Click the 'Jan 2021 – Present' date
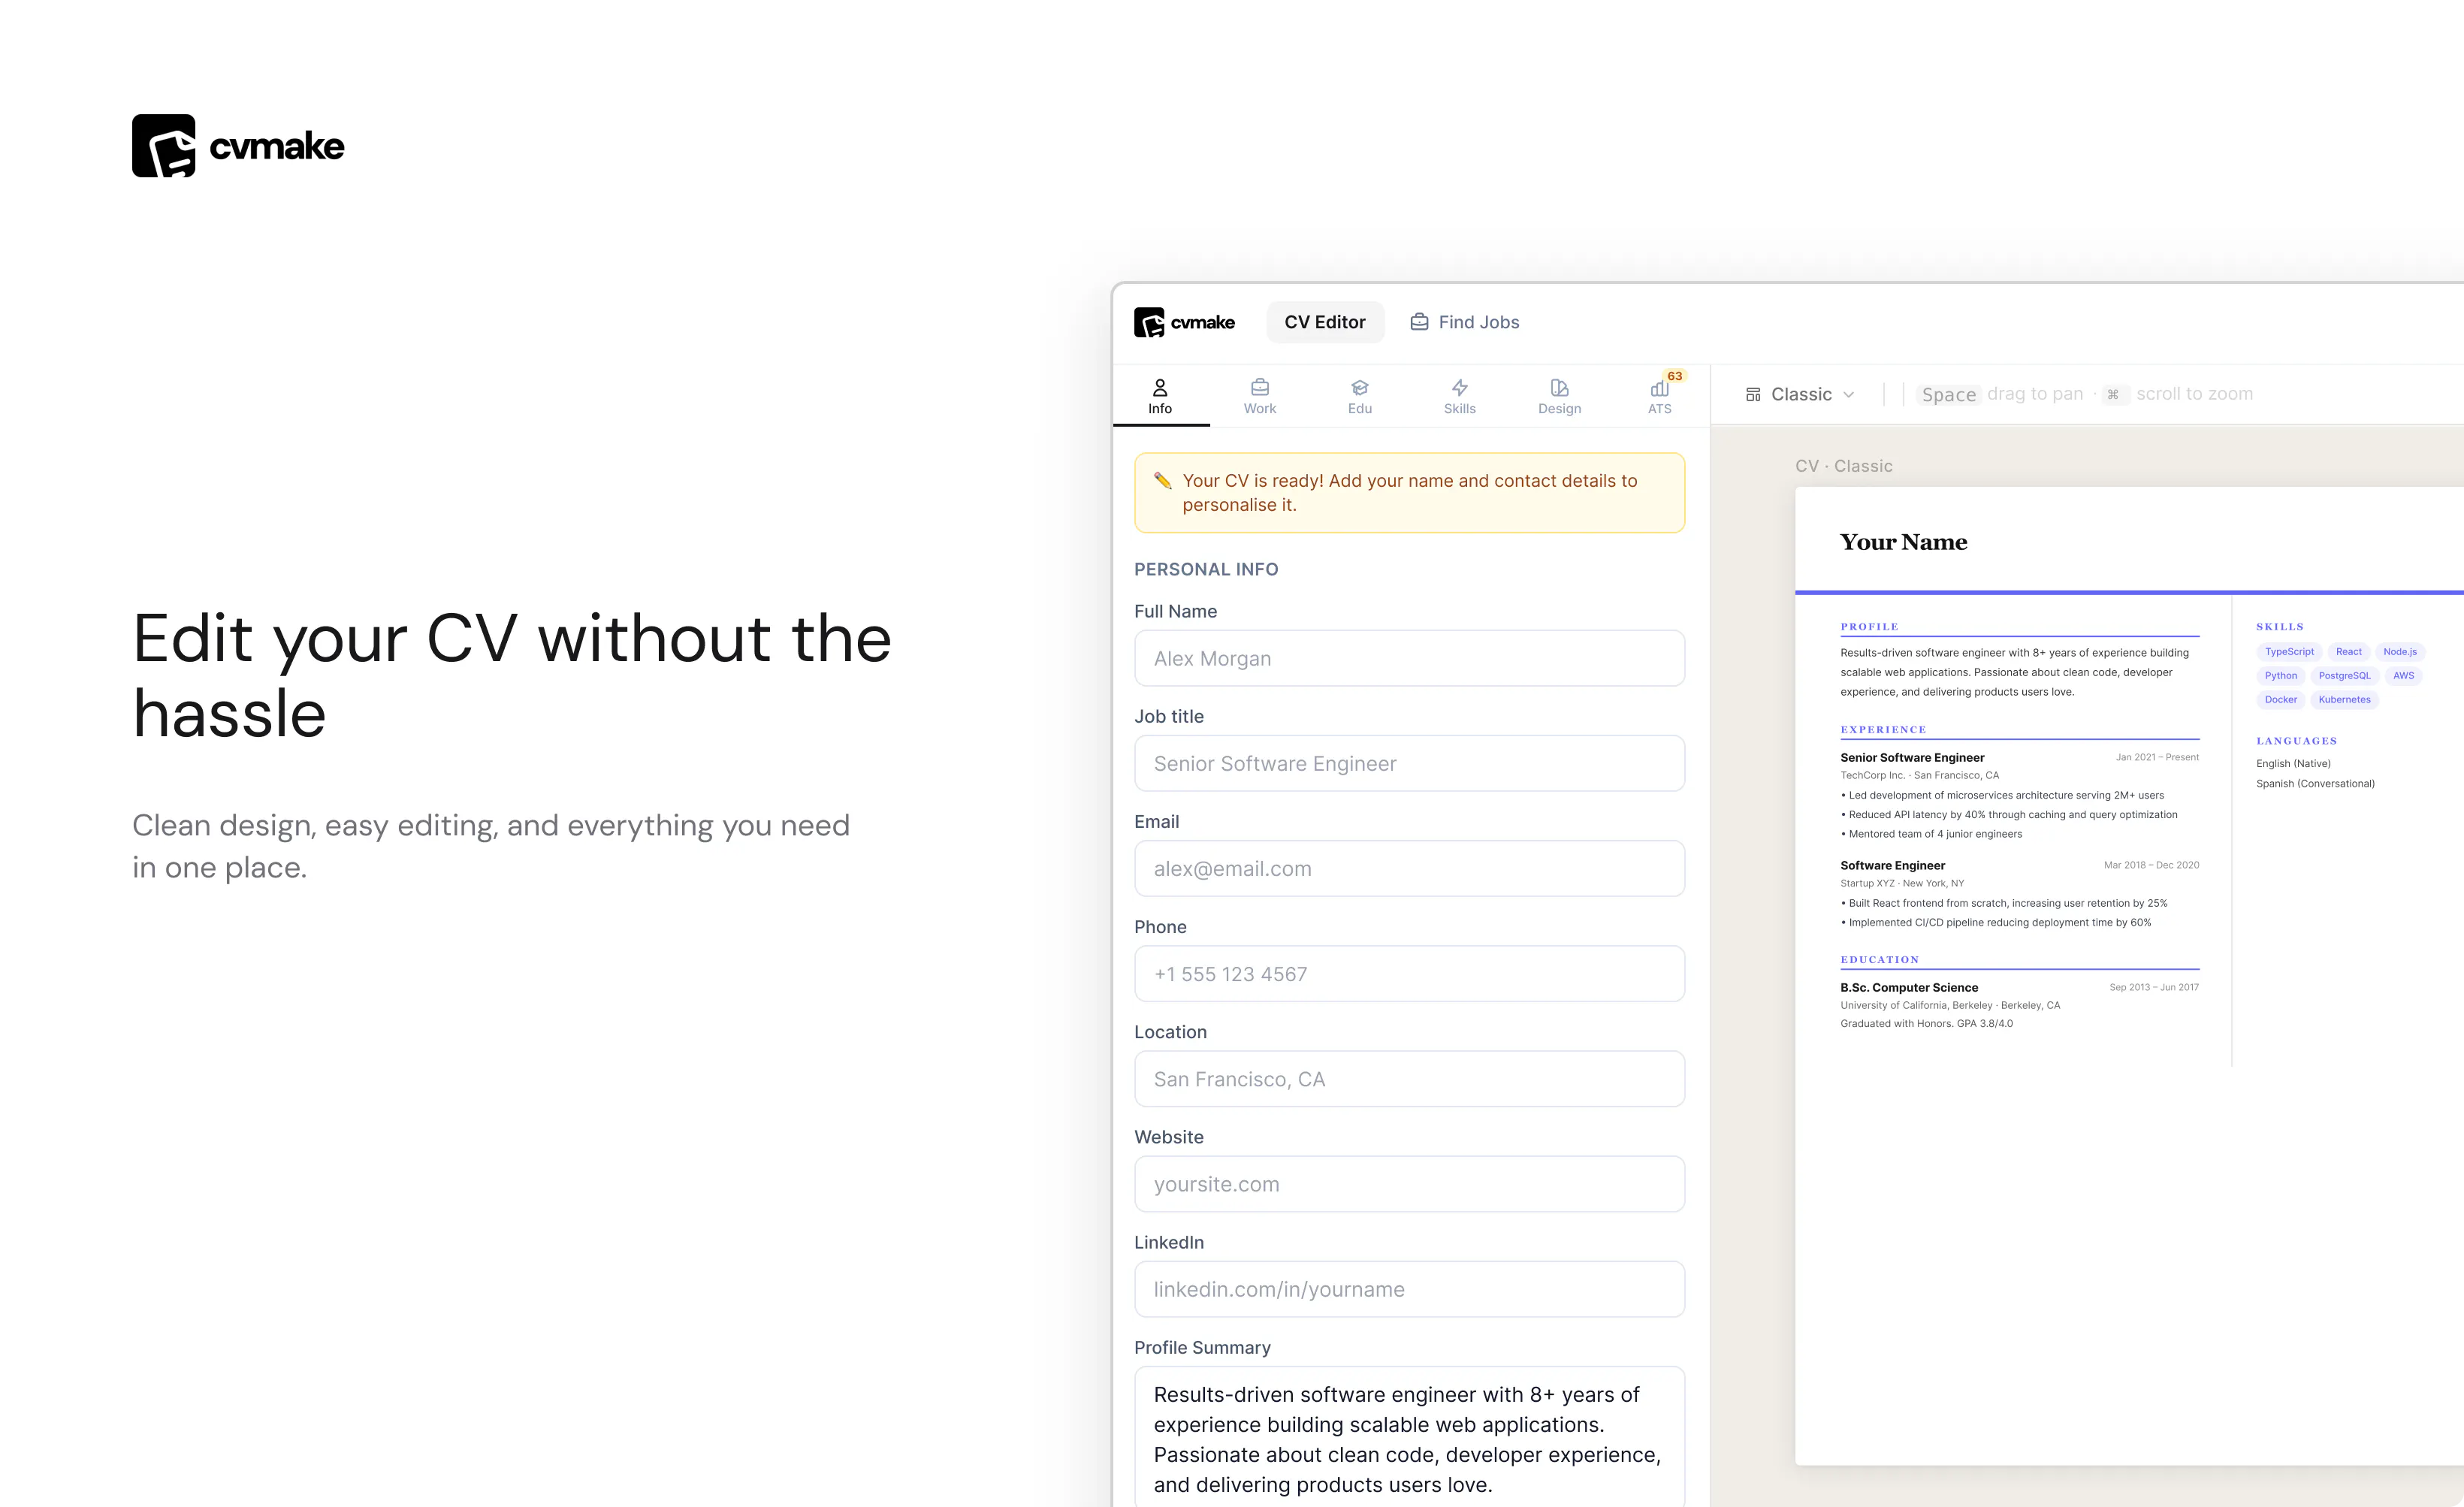 pyautogui.click(x=2157, y=757)
